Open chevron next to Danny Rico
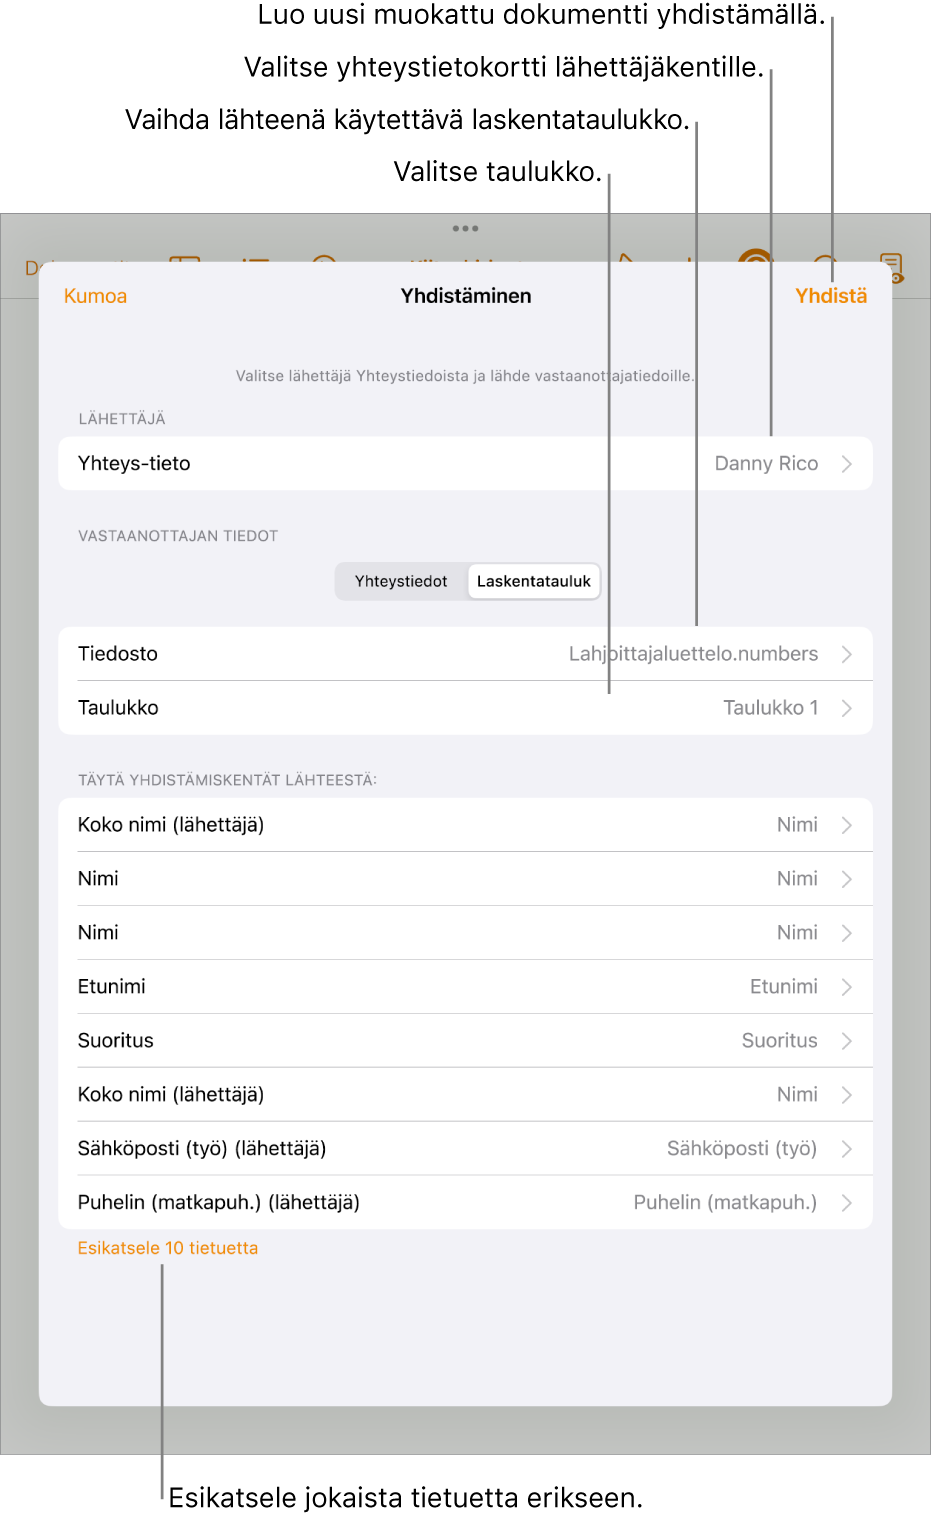Viewport: 931px width, 1519px height. pos(847,464)
